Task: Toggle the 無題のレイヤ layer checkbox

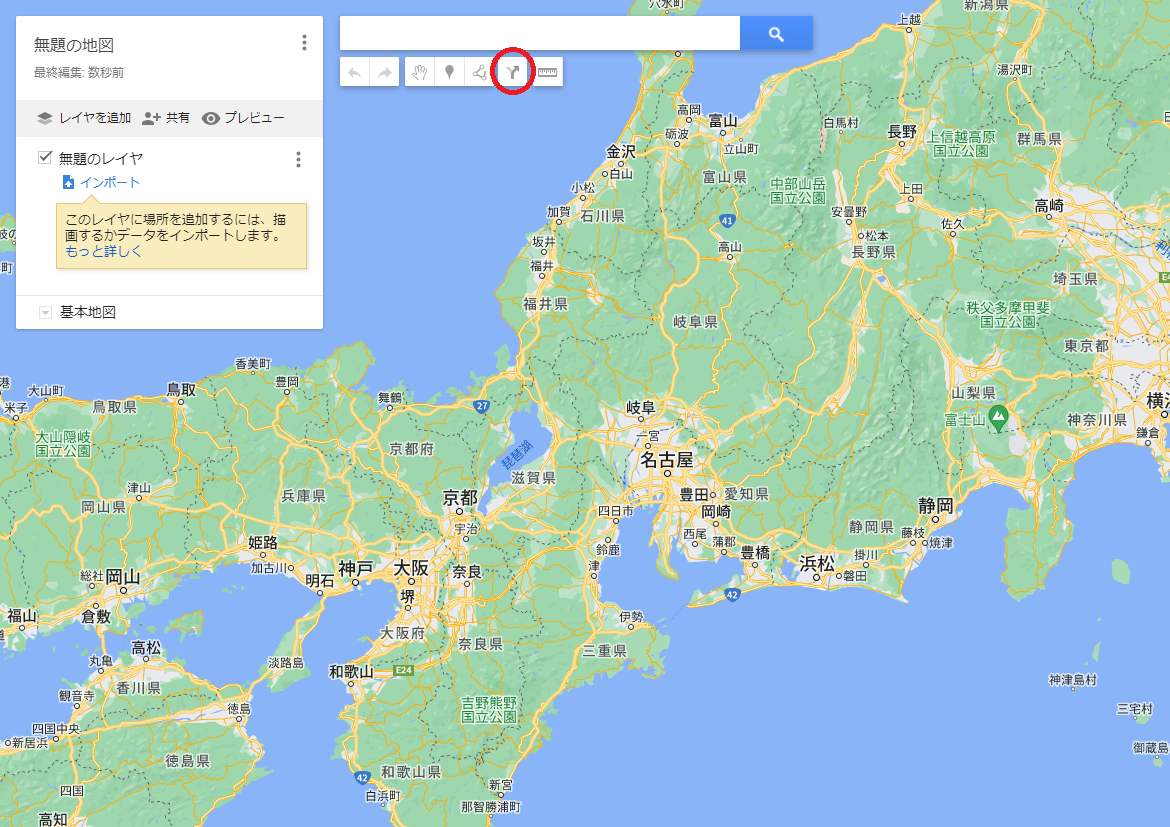Action: click(x=45, y=157)
